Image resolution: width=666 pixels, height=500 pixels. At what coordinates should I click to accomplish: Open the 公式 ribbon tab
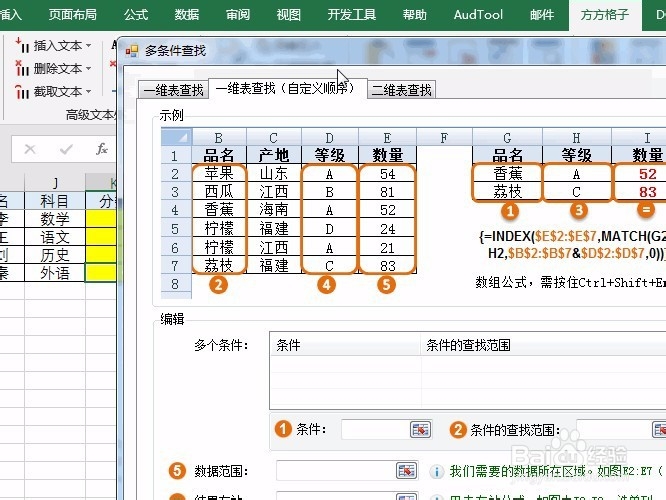point(136,15)
